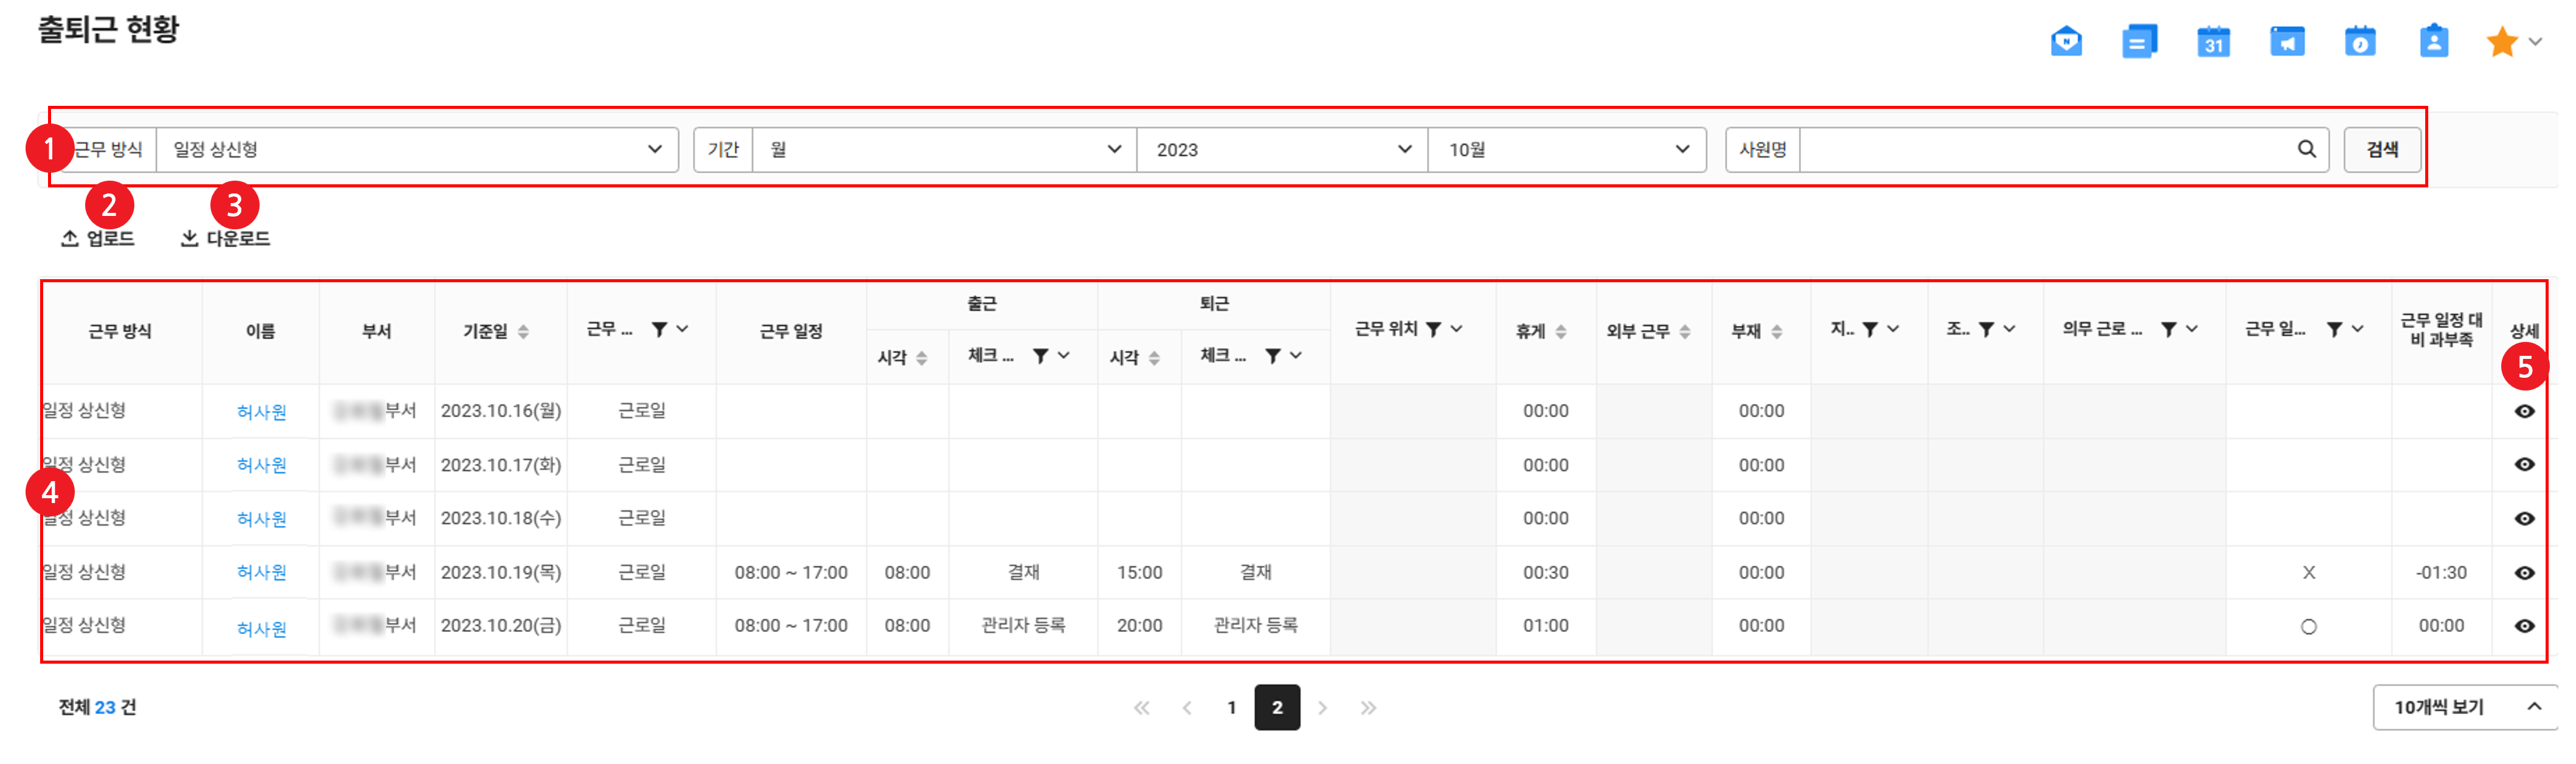Screen dimensions: 2576x764
Task: View details eye icon for 2023.10.19 row
Action: click(2524, 573)
